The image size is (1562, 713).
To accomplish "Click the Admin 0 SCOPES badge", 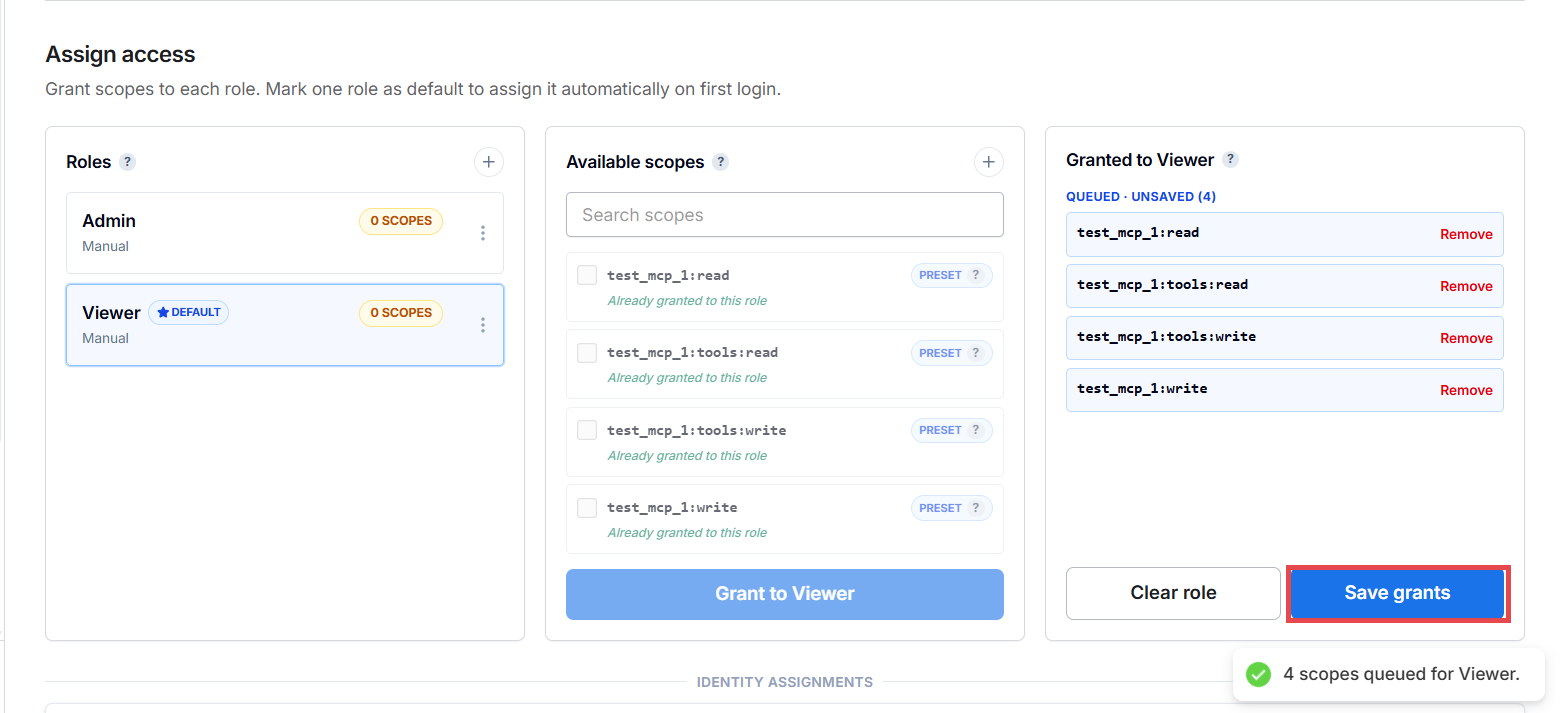I will (x=401, y=221).
